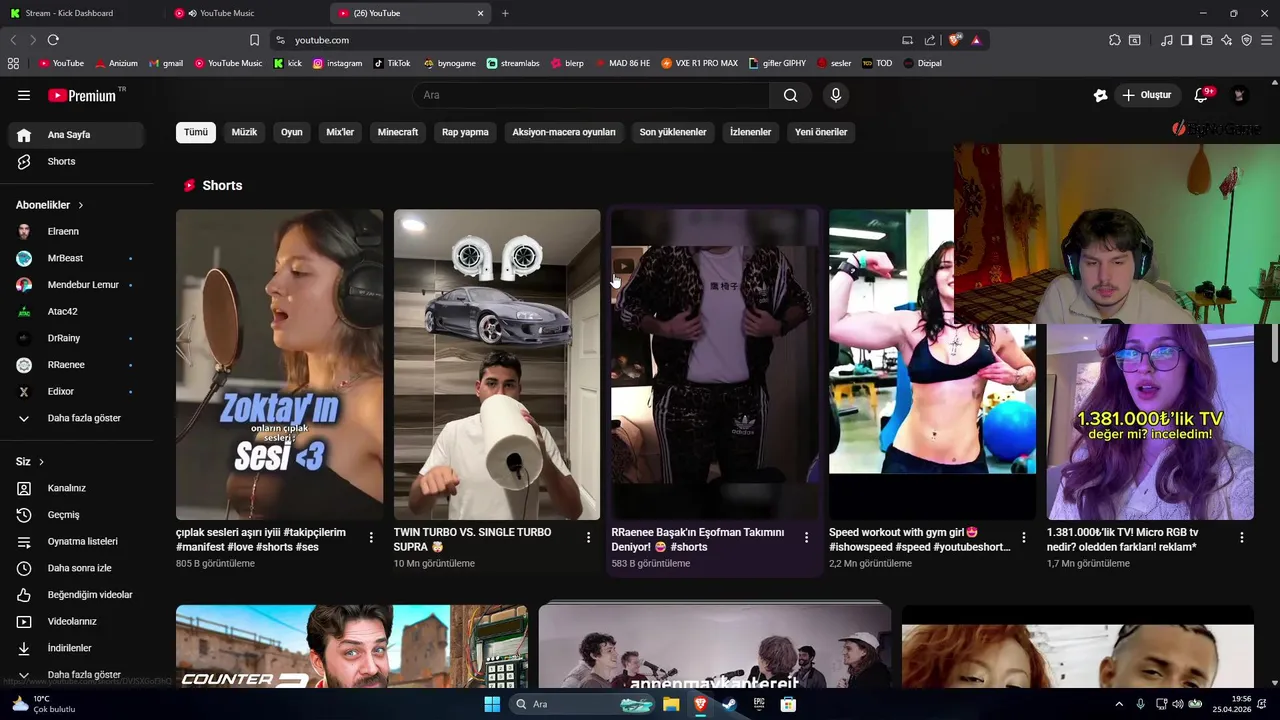The width and height of the screenshot is (1280, 720).
Task: Open the Brave Shields lion icon
Action: 955,40
